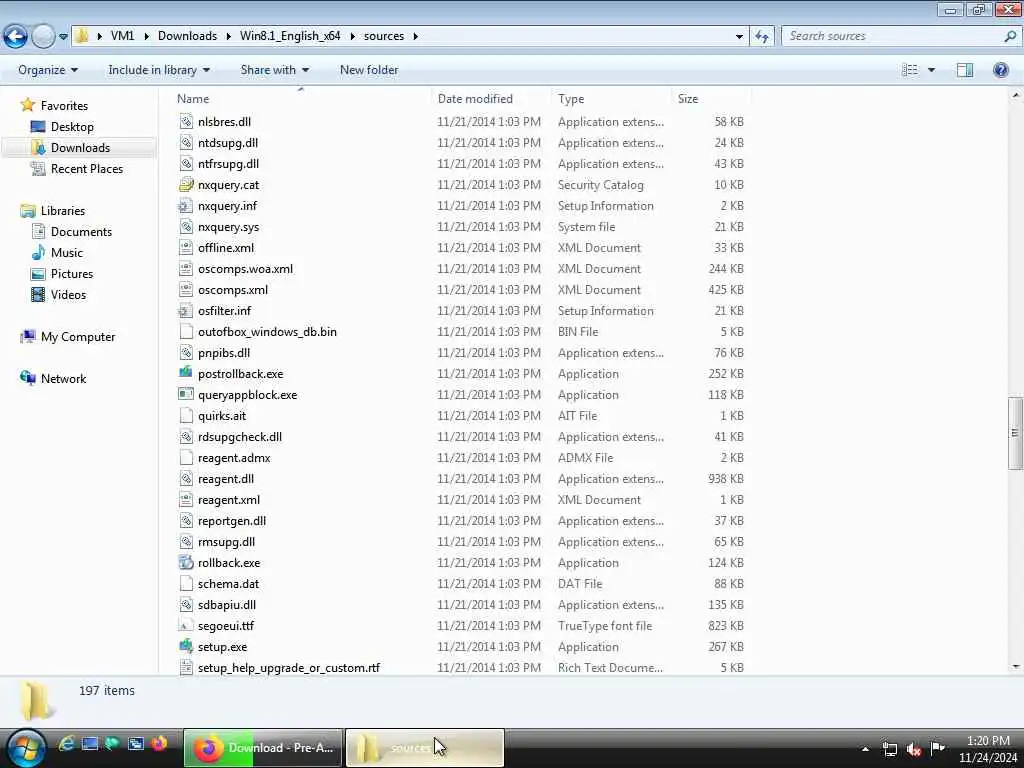Select the queryappblock.exe application icon

186,394
